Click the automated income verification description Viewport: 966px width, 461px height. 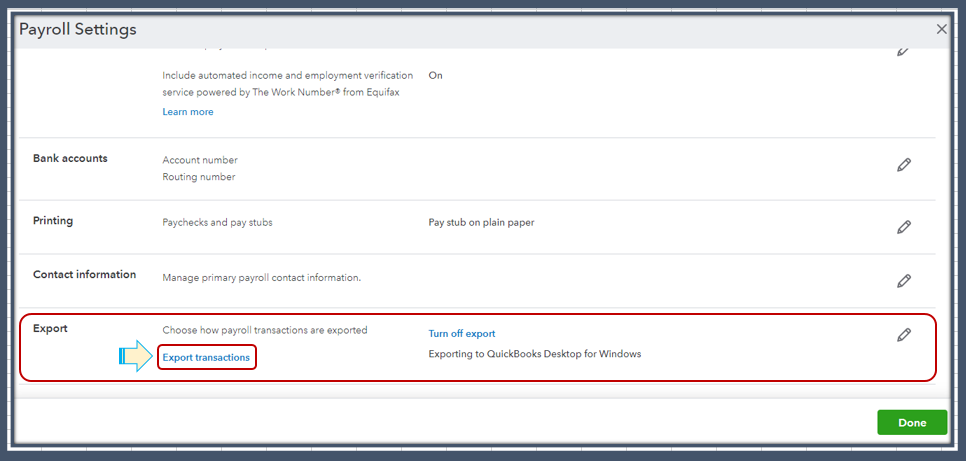(x=288, y=84)
